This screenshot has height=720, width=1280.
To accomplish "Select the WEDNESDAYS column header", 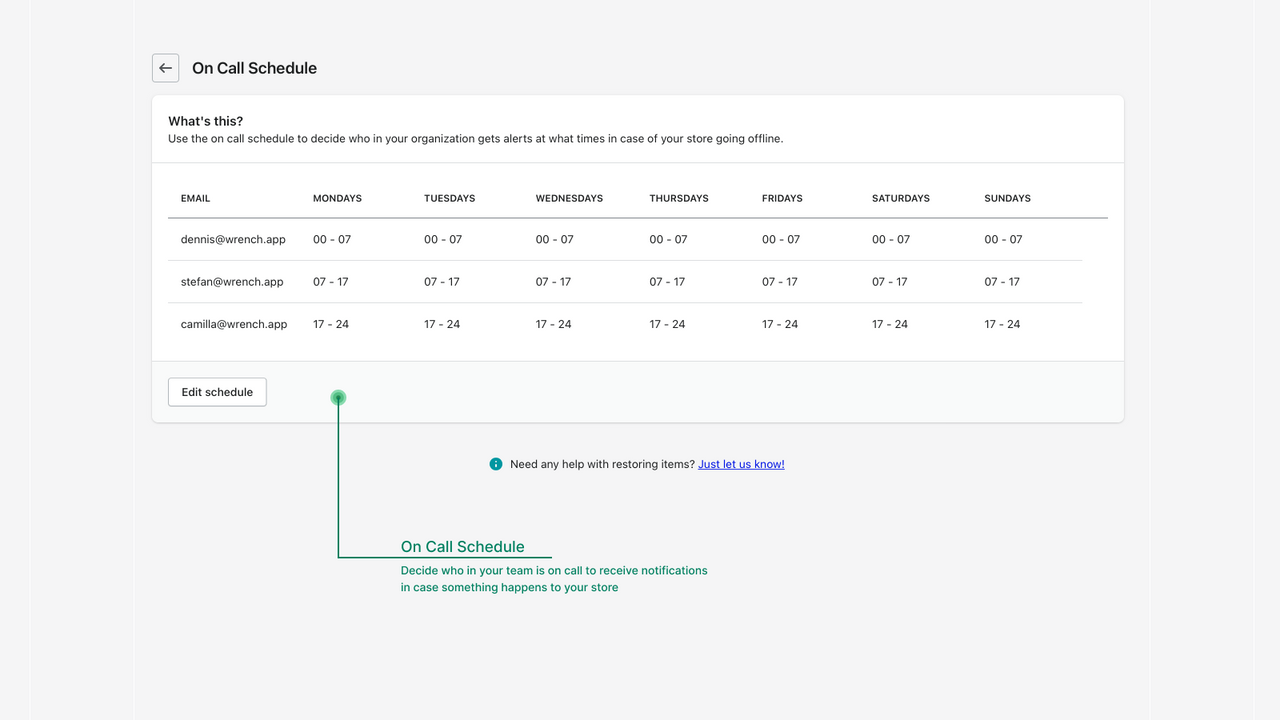I will [569, 198].
